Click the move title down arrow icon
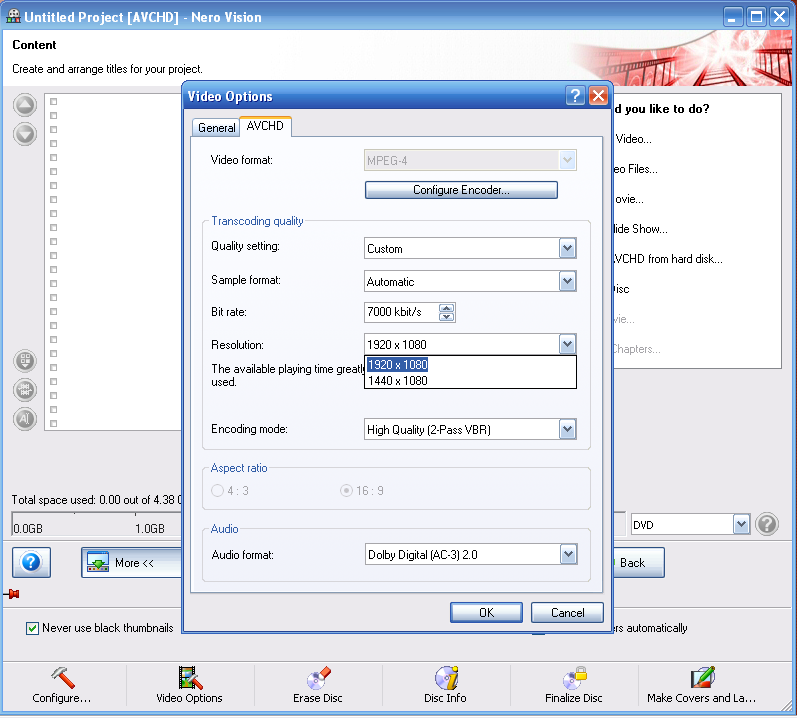 [25, 134]
